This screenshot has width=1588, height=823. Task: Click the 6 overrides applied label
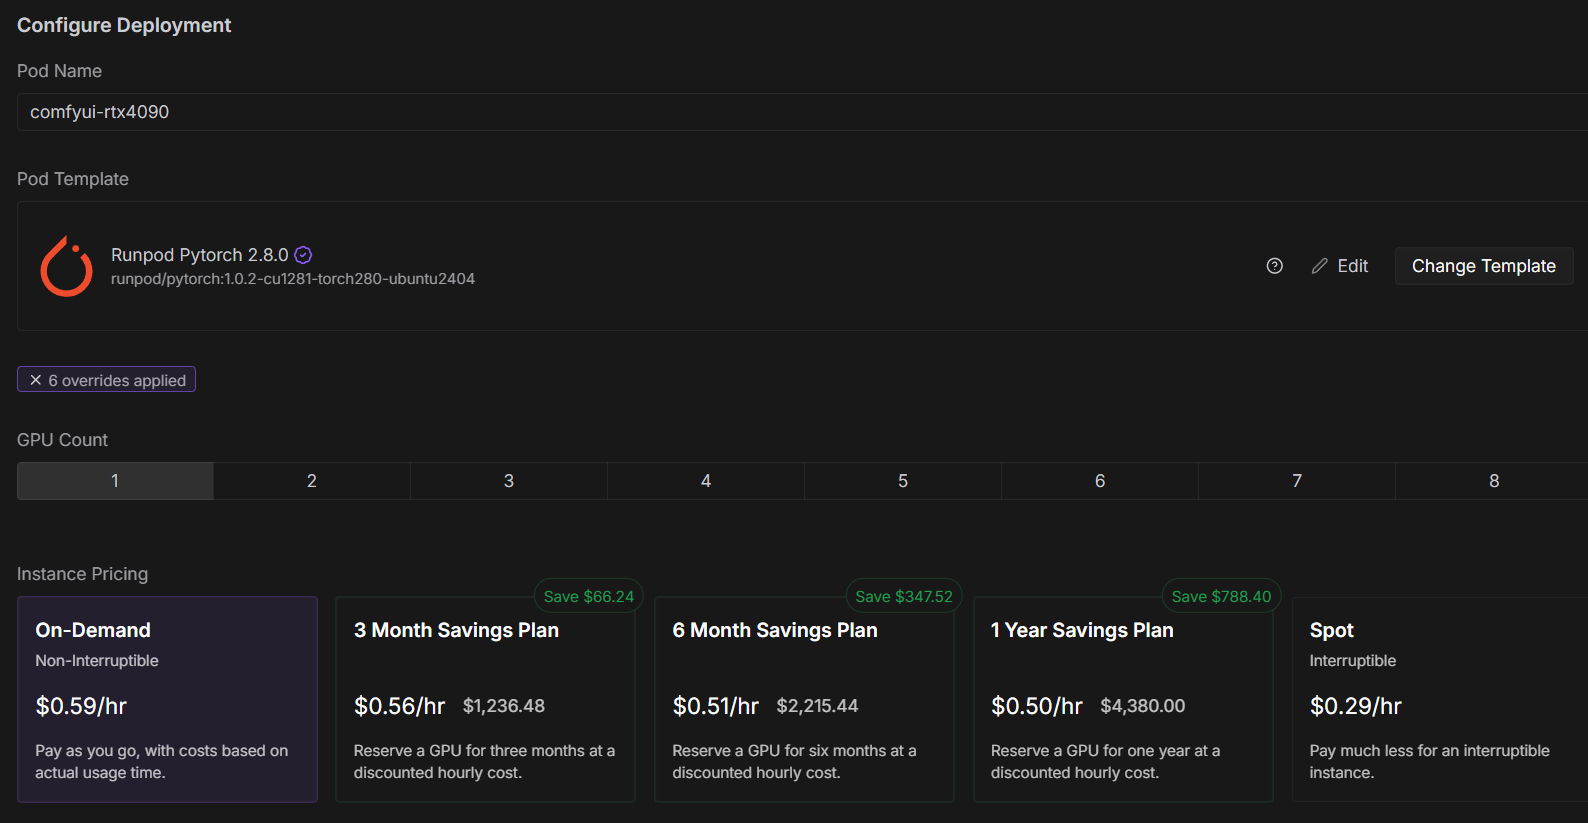pos(117,380)
